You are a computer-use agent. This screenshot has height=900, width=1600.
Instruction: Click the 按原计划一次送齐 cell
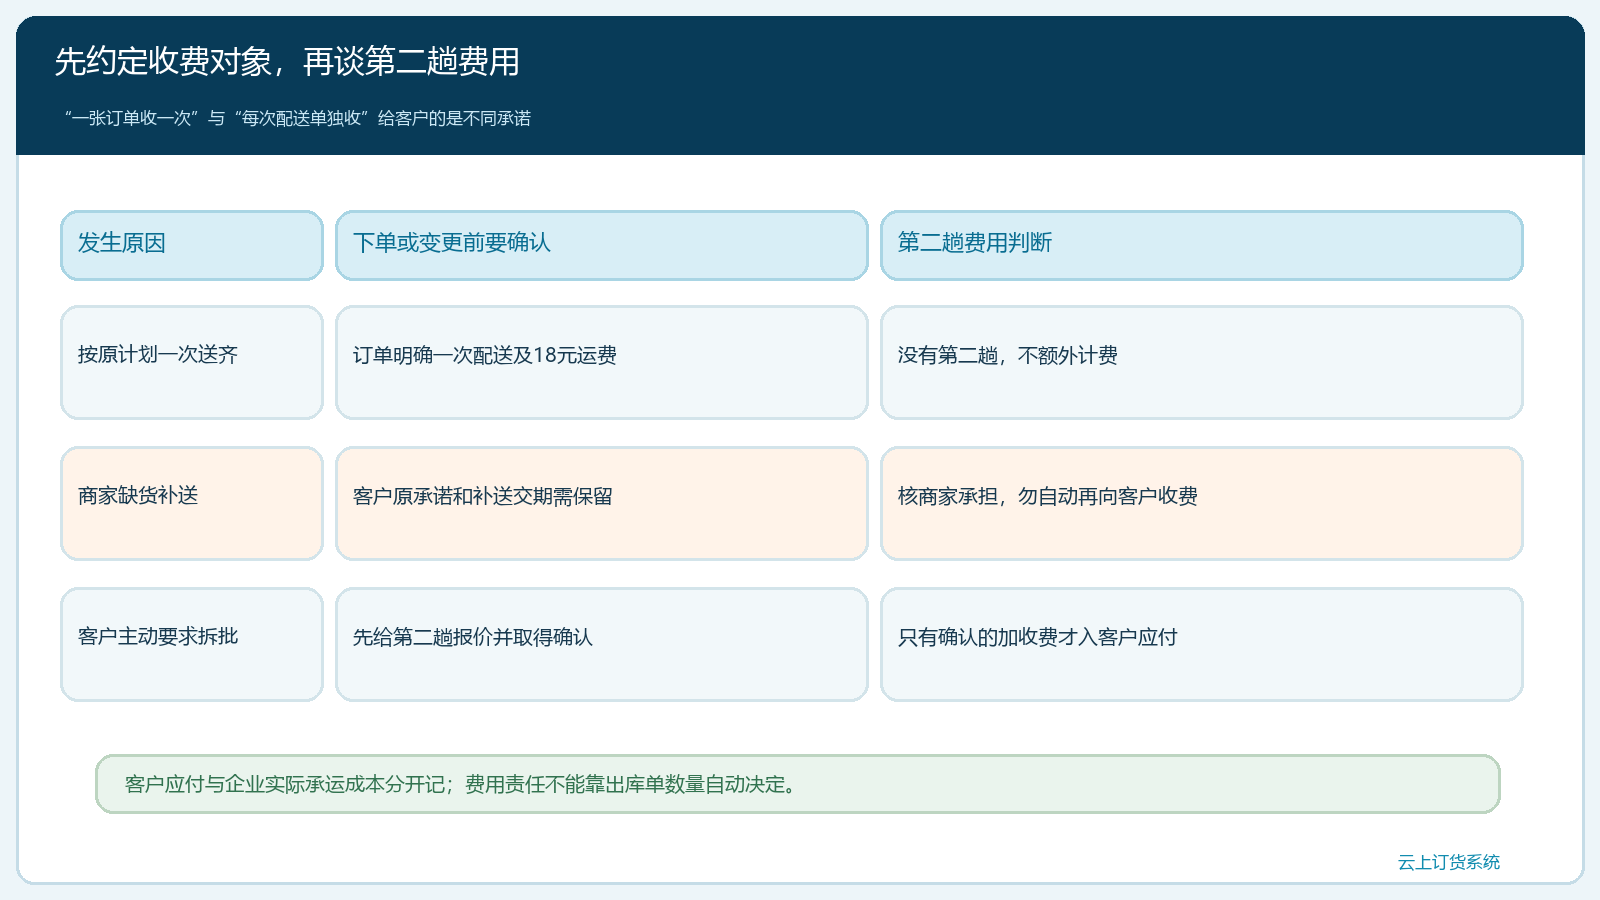click(x=192, y=362)
